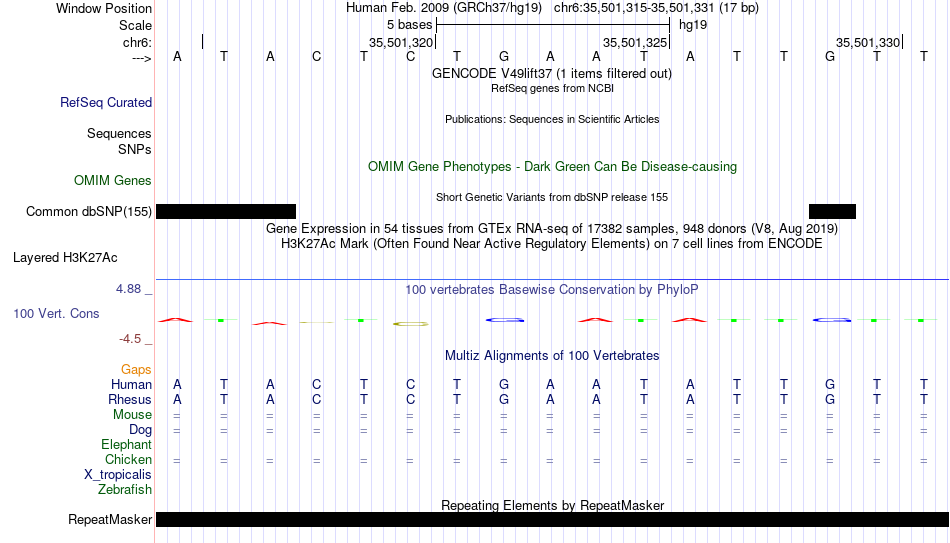Click Repeating Elements by RepeatMasker title

(553, 505)
